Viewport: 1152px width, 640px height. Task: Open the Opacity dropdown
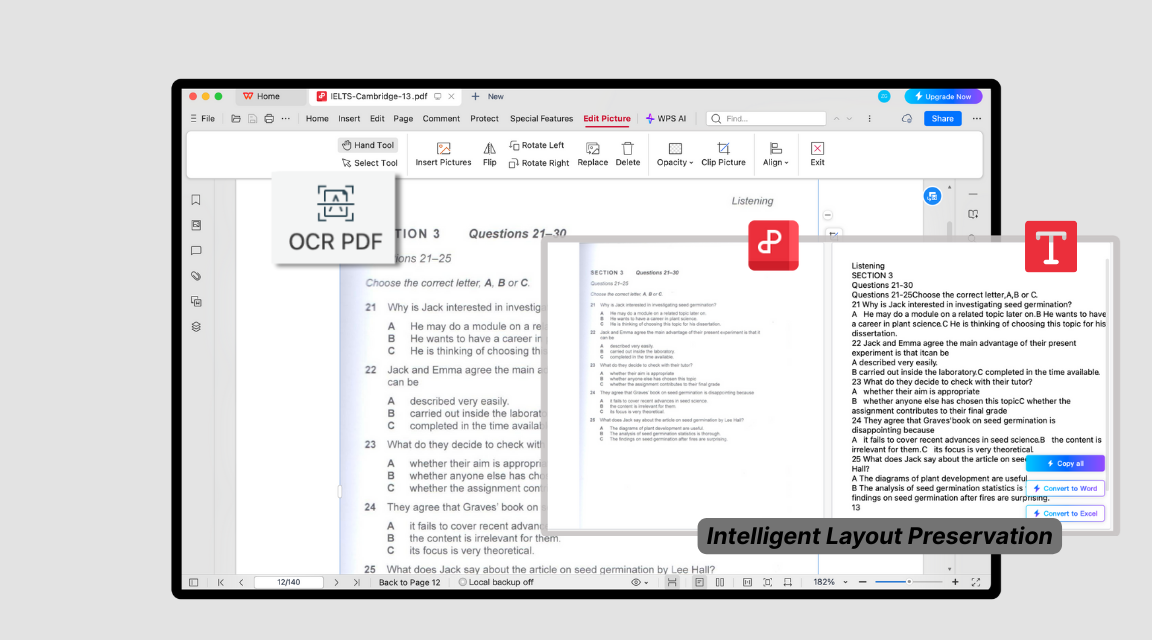(x=674, y=154)
